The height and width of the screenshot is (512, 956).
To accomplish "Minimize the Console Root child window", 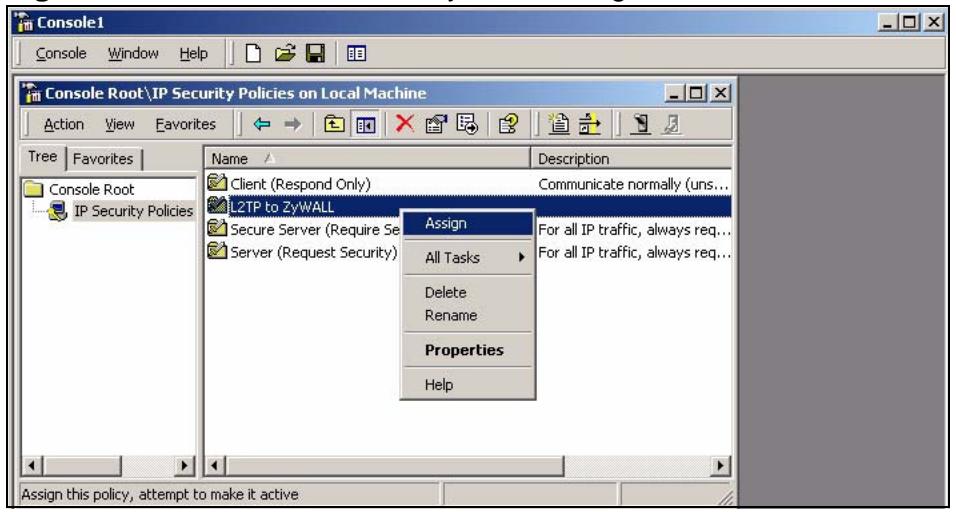I will tap(675, 93).
